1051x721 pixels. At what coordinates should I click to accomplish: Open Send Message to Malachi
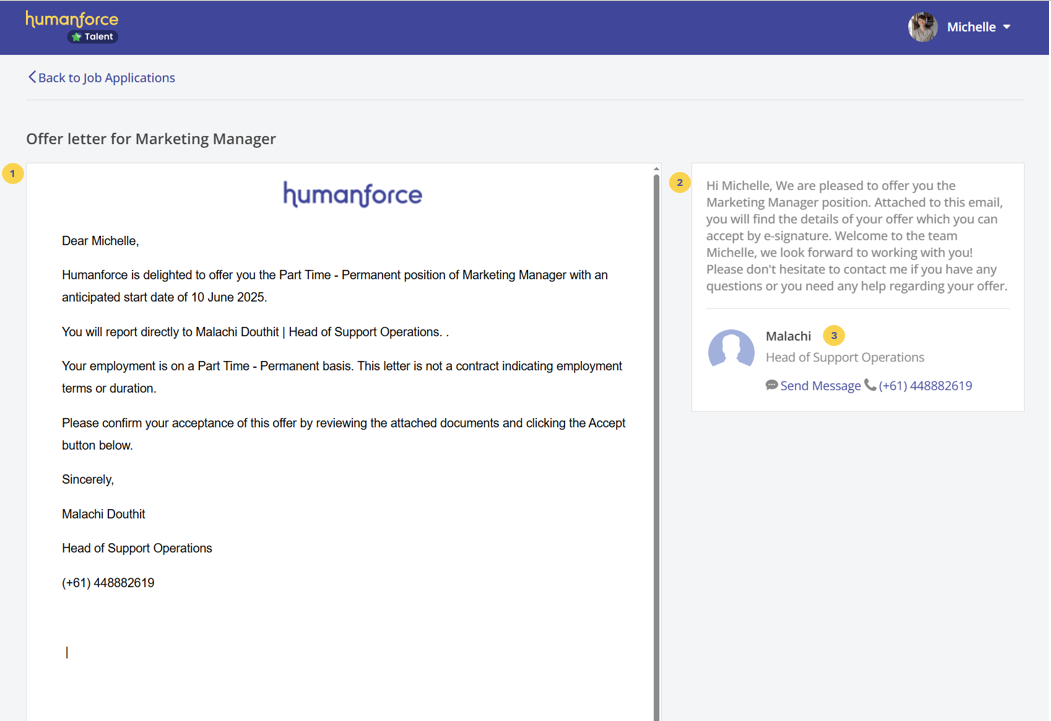[x=820, y=386]
